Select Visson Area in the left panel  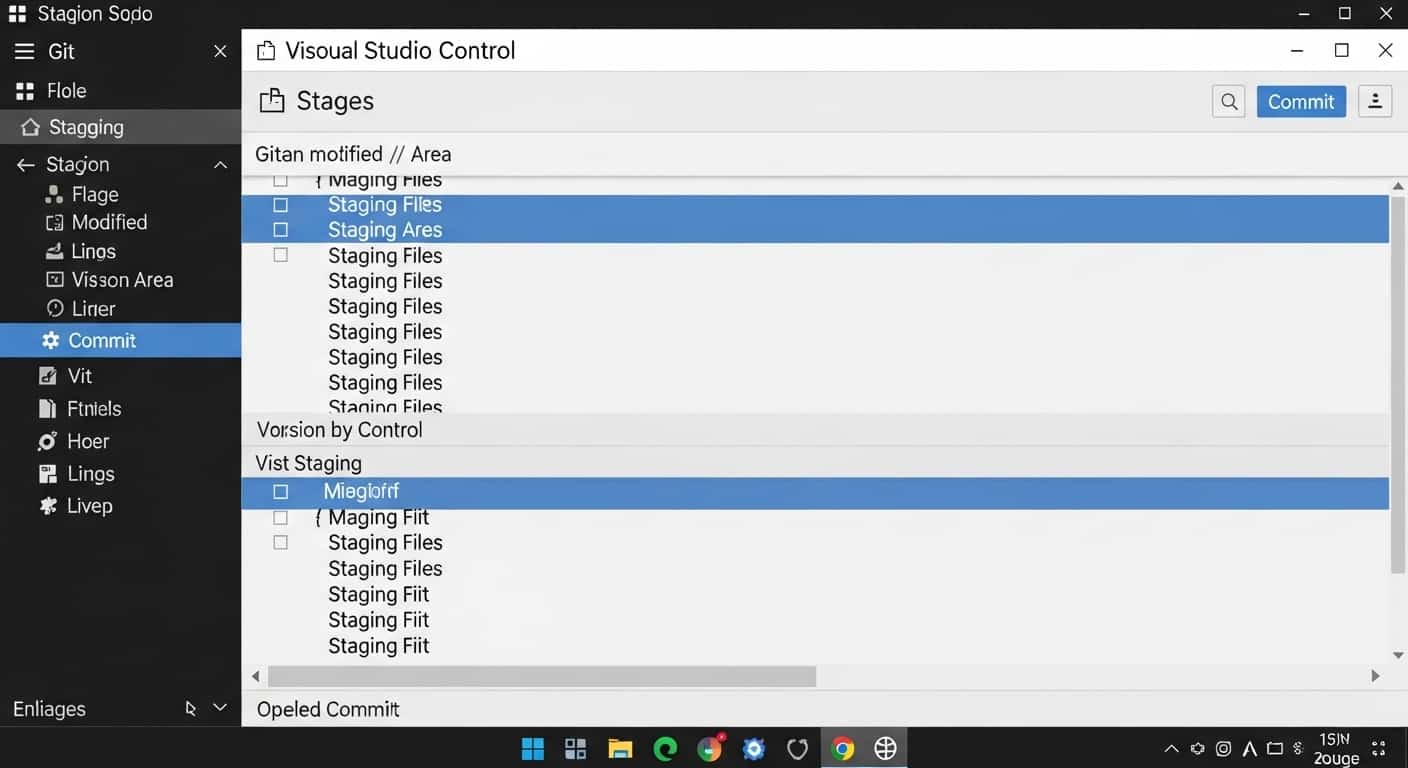coord(123,279)
